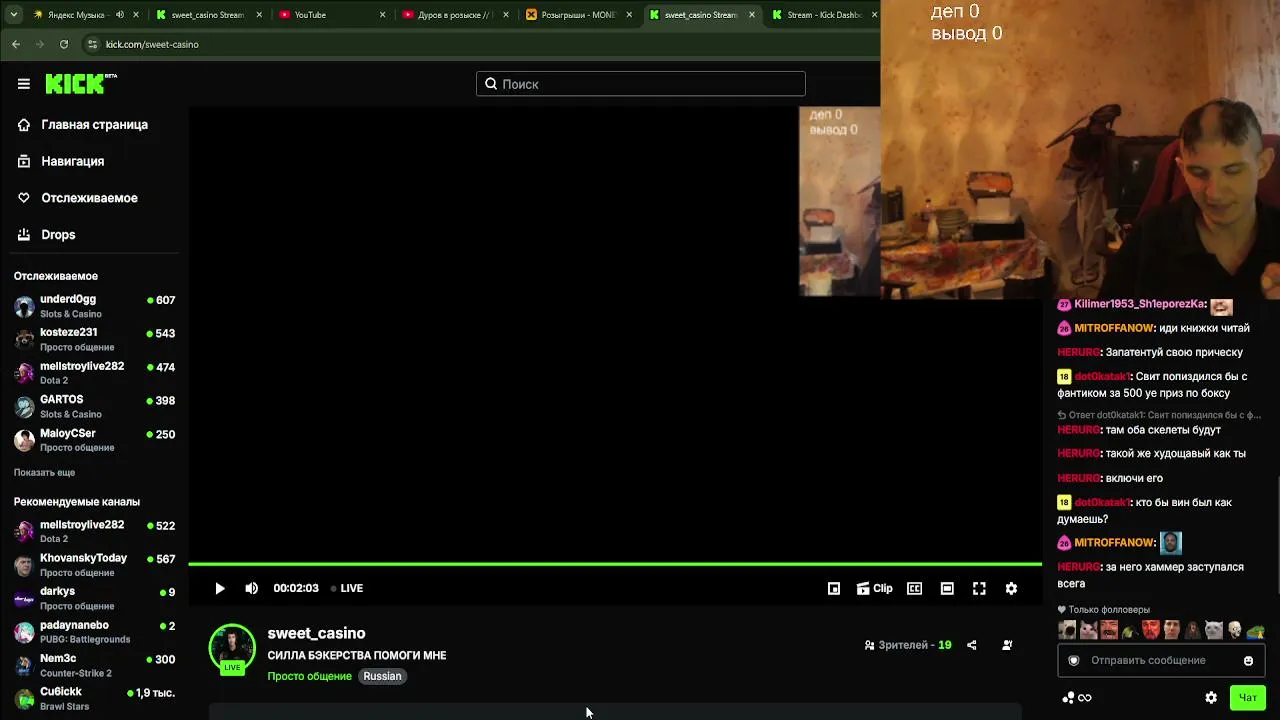Open the Kick hamburger sidebar menu
Viewport: 1280px width, 720px height.
(x=24, y=84)
